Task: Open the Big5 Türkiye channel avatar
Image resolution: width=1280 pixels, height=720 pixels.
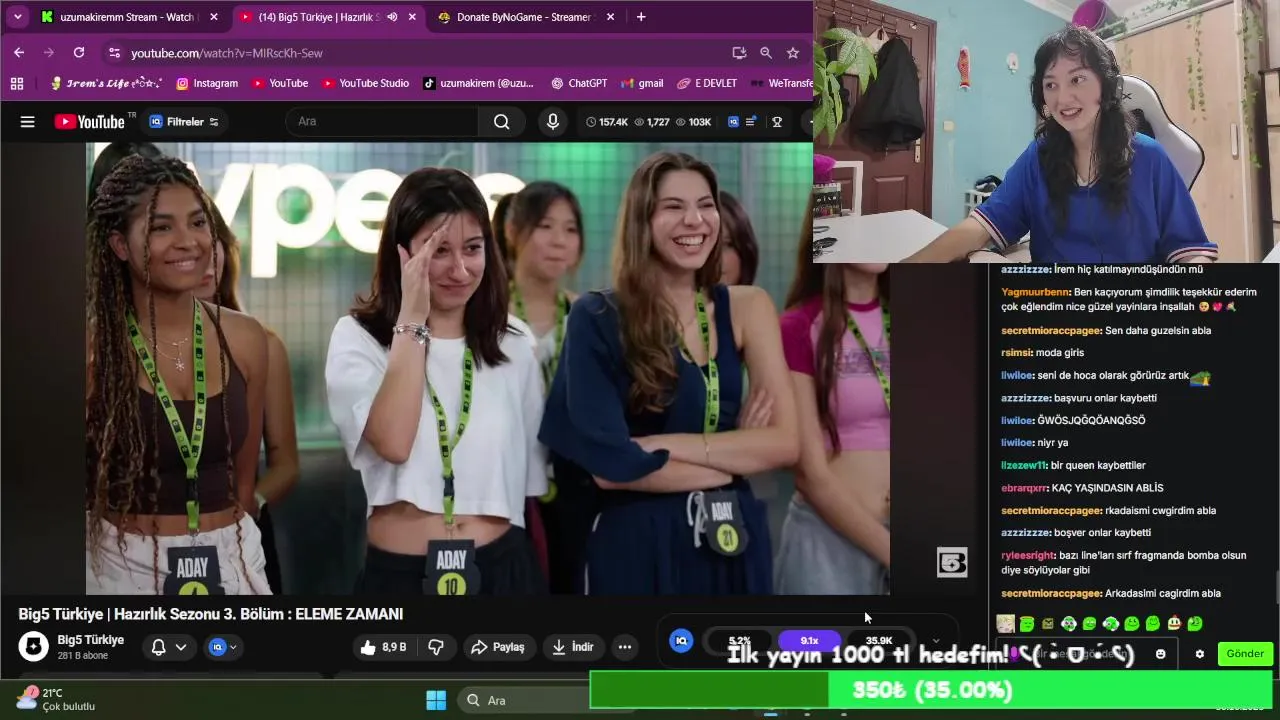Action: tap(34, 647)
